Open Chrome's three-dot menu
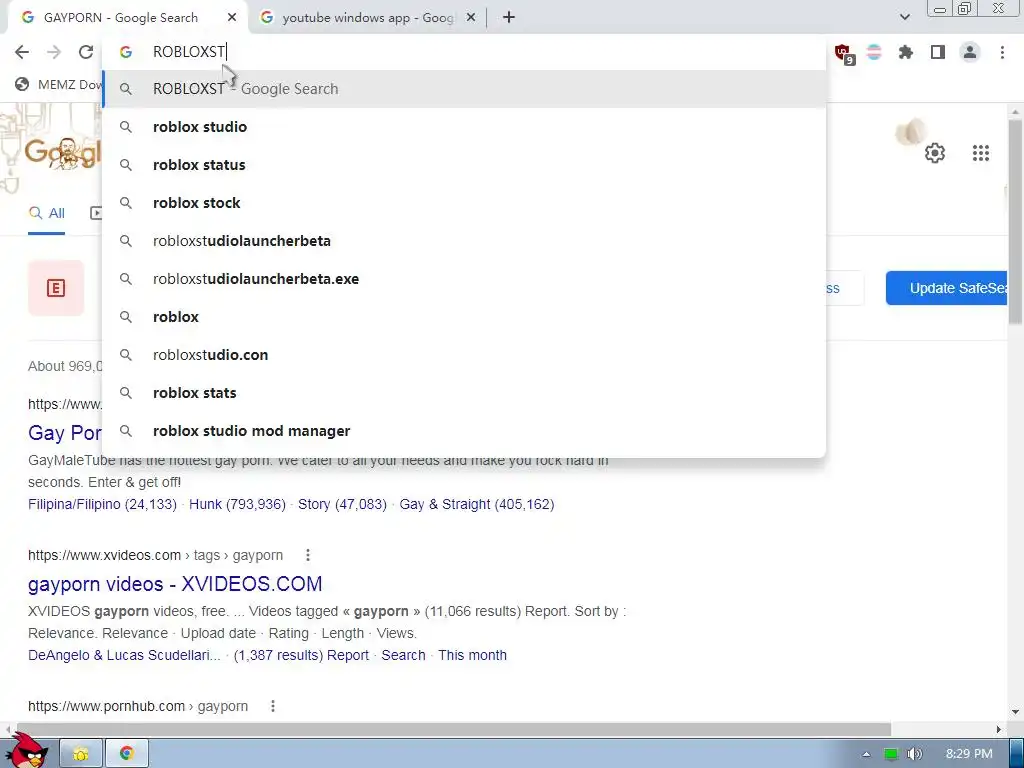The height and width of the screenshot is (768, 1024). pyautogui.click(x=1002, y=52)
